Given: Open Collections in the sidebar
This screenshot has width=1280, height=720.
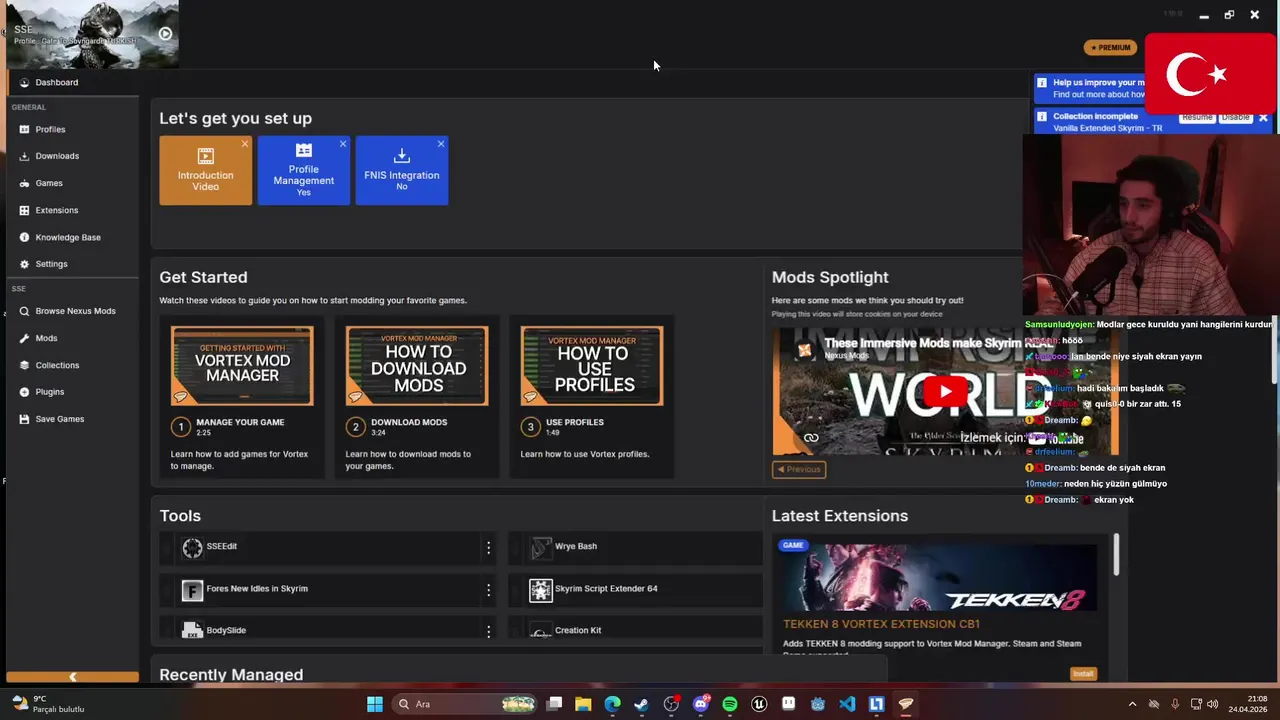Looking at the screenshot, I should [x=57, y=365].
